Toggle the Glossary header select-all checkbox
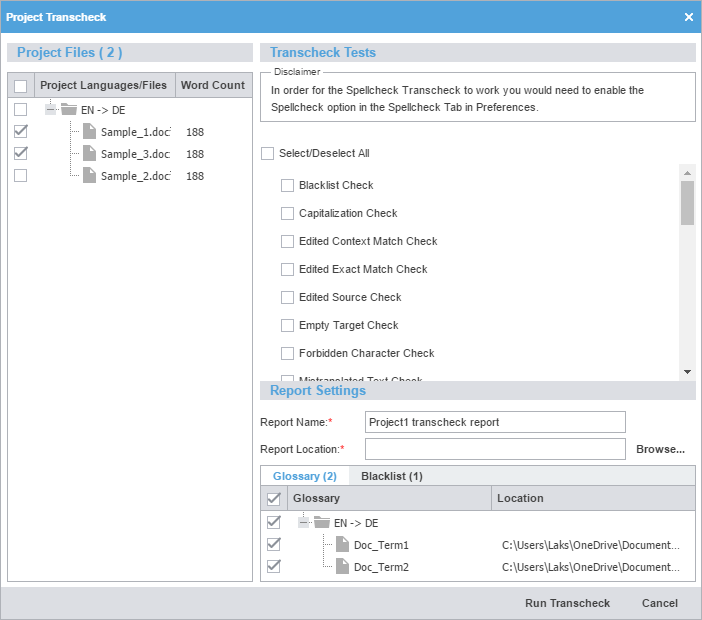This screenshot has width=702, height=620. [x=274, y=499]
